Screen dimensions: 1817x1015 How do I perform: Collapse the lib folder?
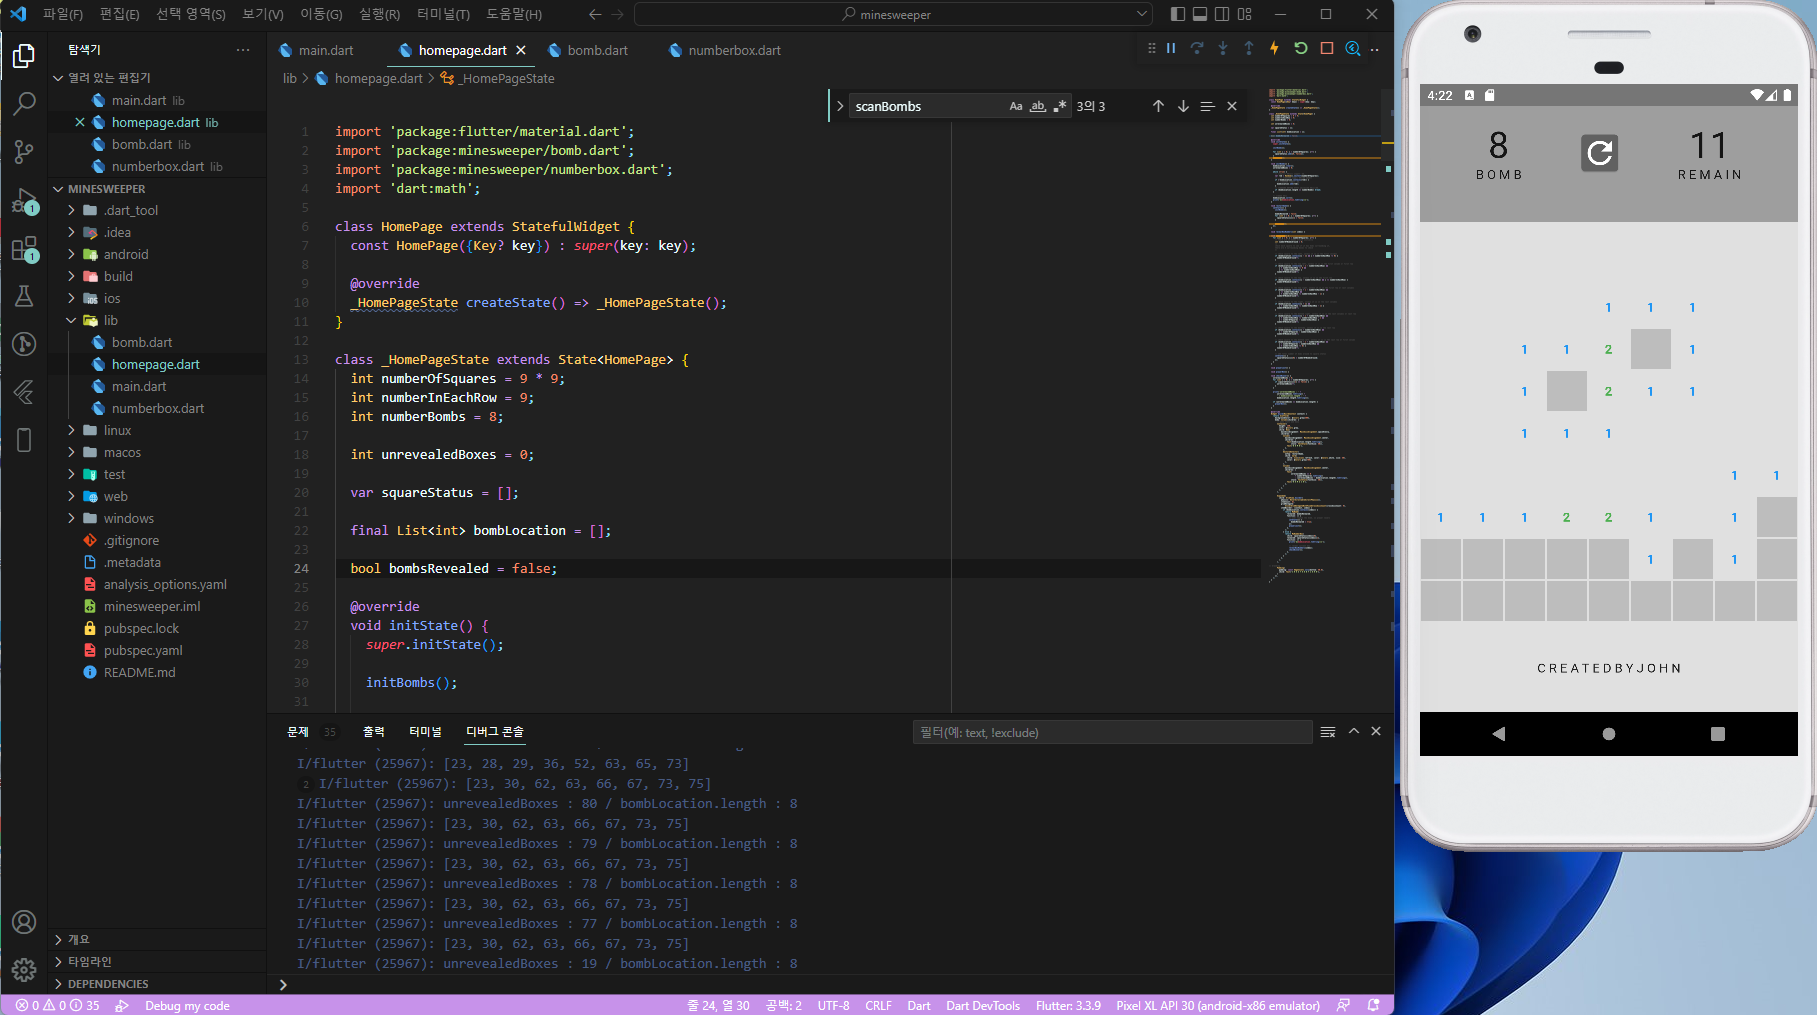tap(110, 320)
